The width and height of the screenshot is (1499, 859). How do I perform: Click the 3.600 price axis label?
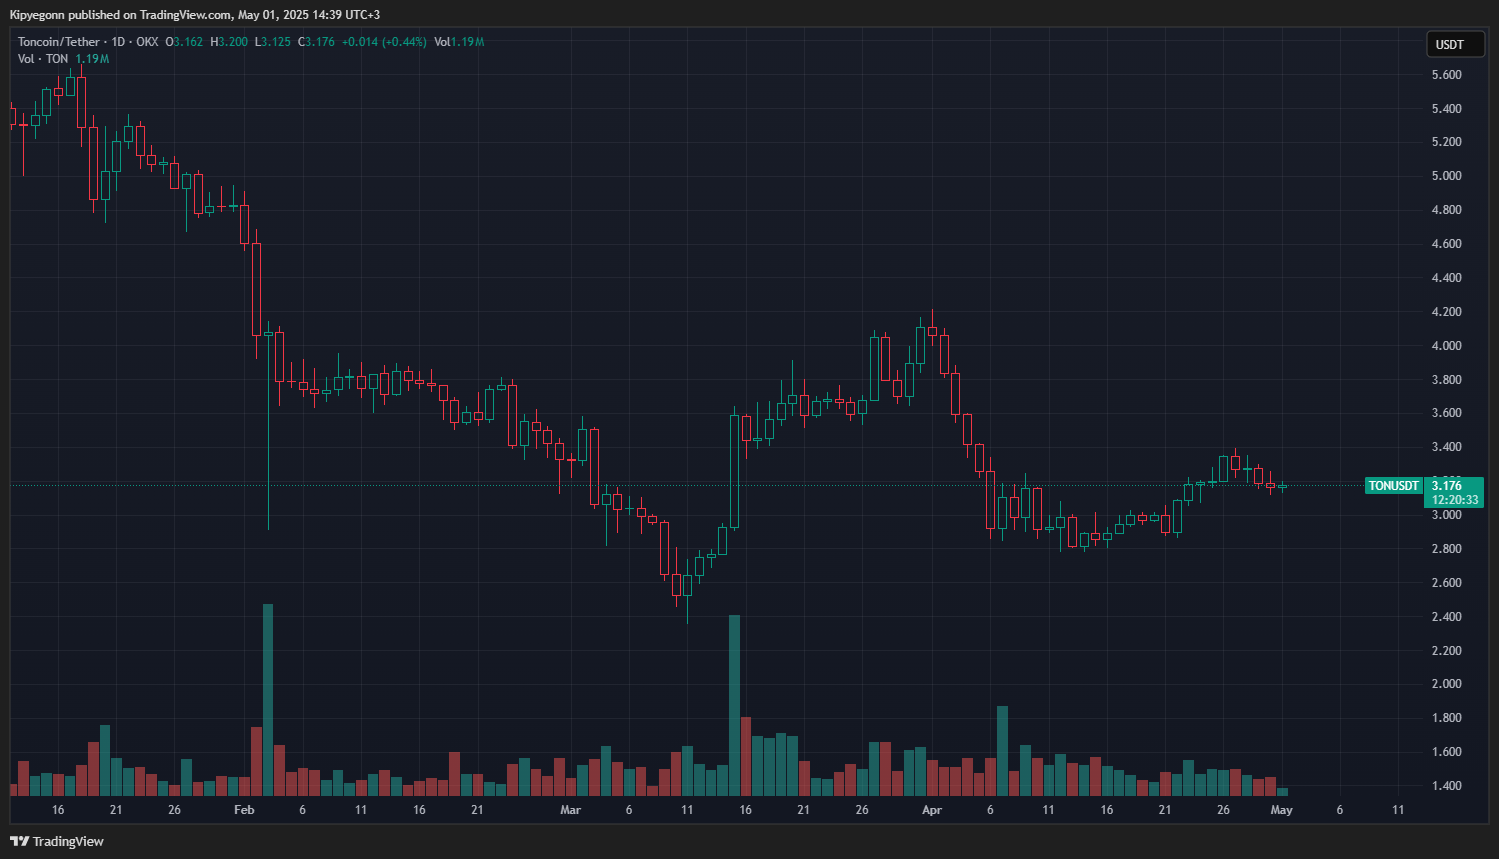pyautogui.click(x=1446, y=413)
